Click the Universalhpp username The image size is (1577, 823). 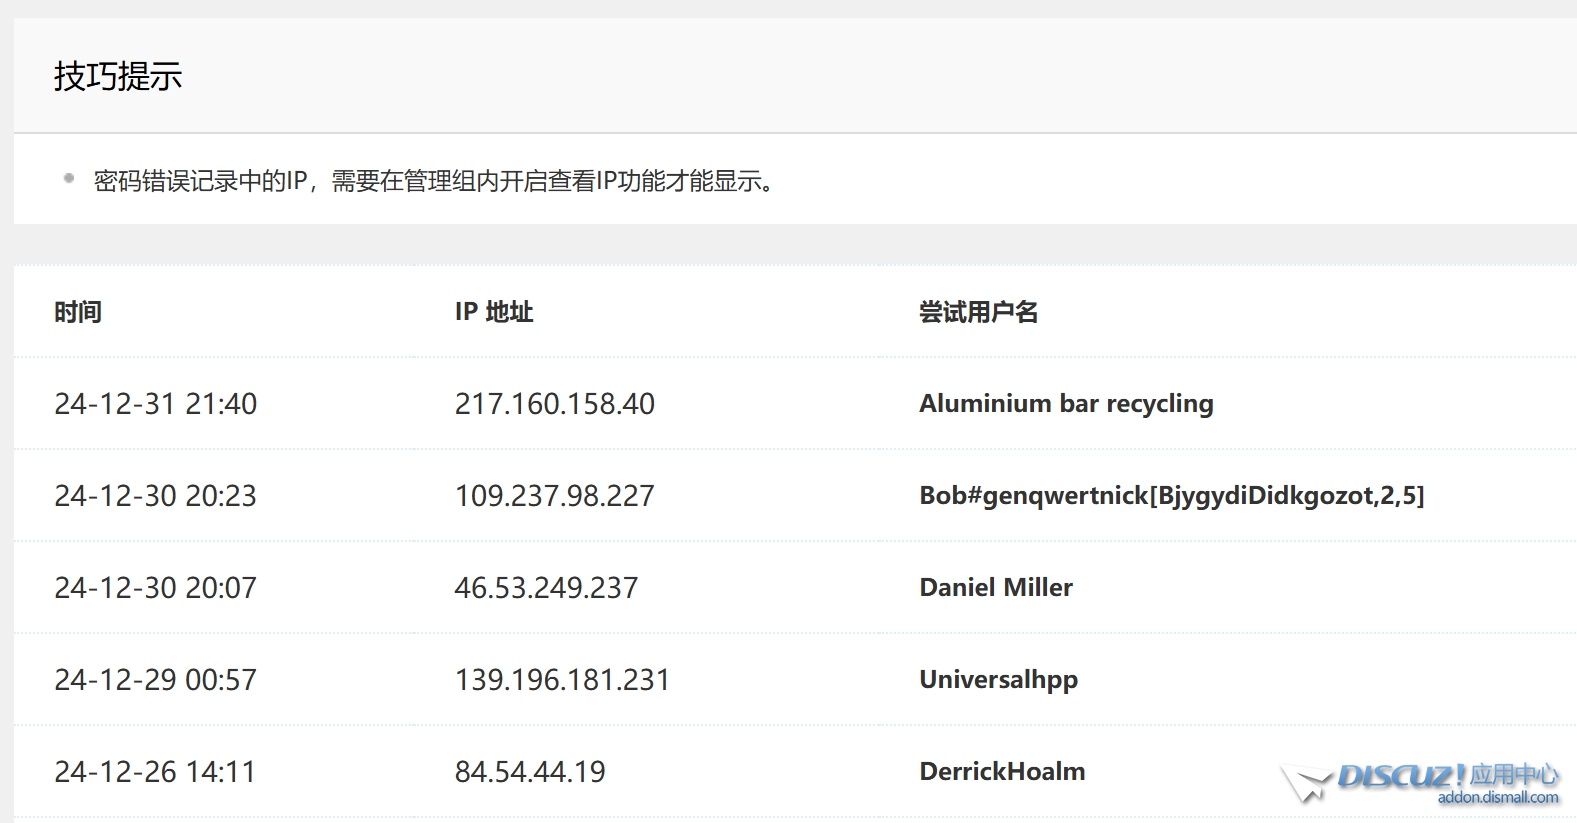998,680
